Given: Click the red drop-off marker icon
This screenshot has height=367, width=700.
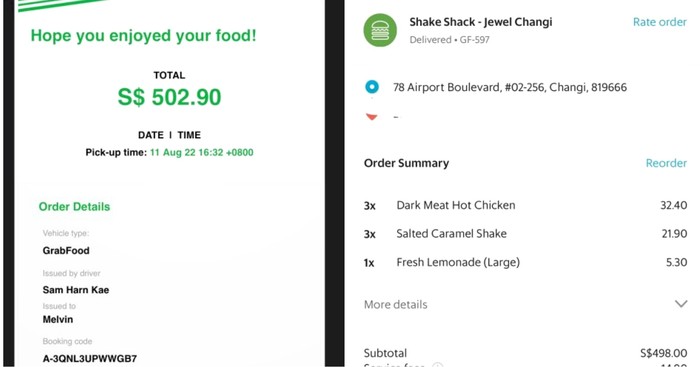Looking at the screenshot, I should (x=371, y=117).
